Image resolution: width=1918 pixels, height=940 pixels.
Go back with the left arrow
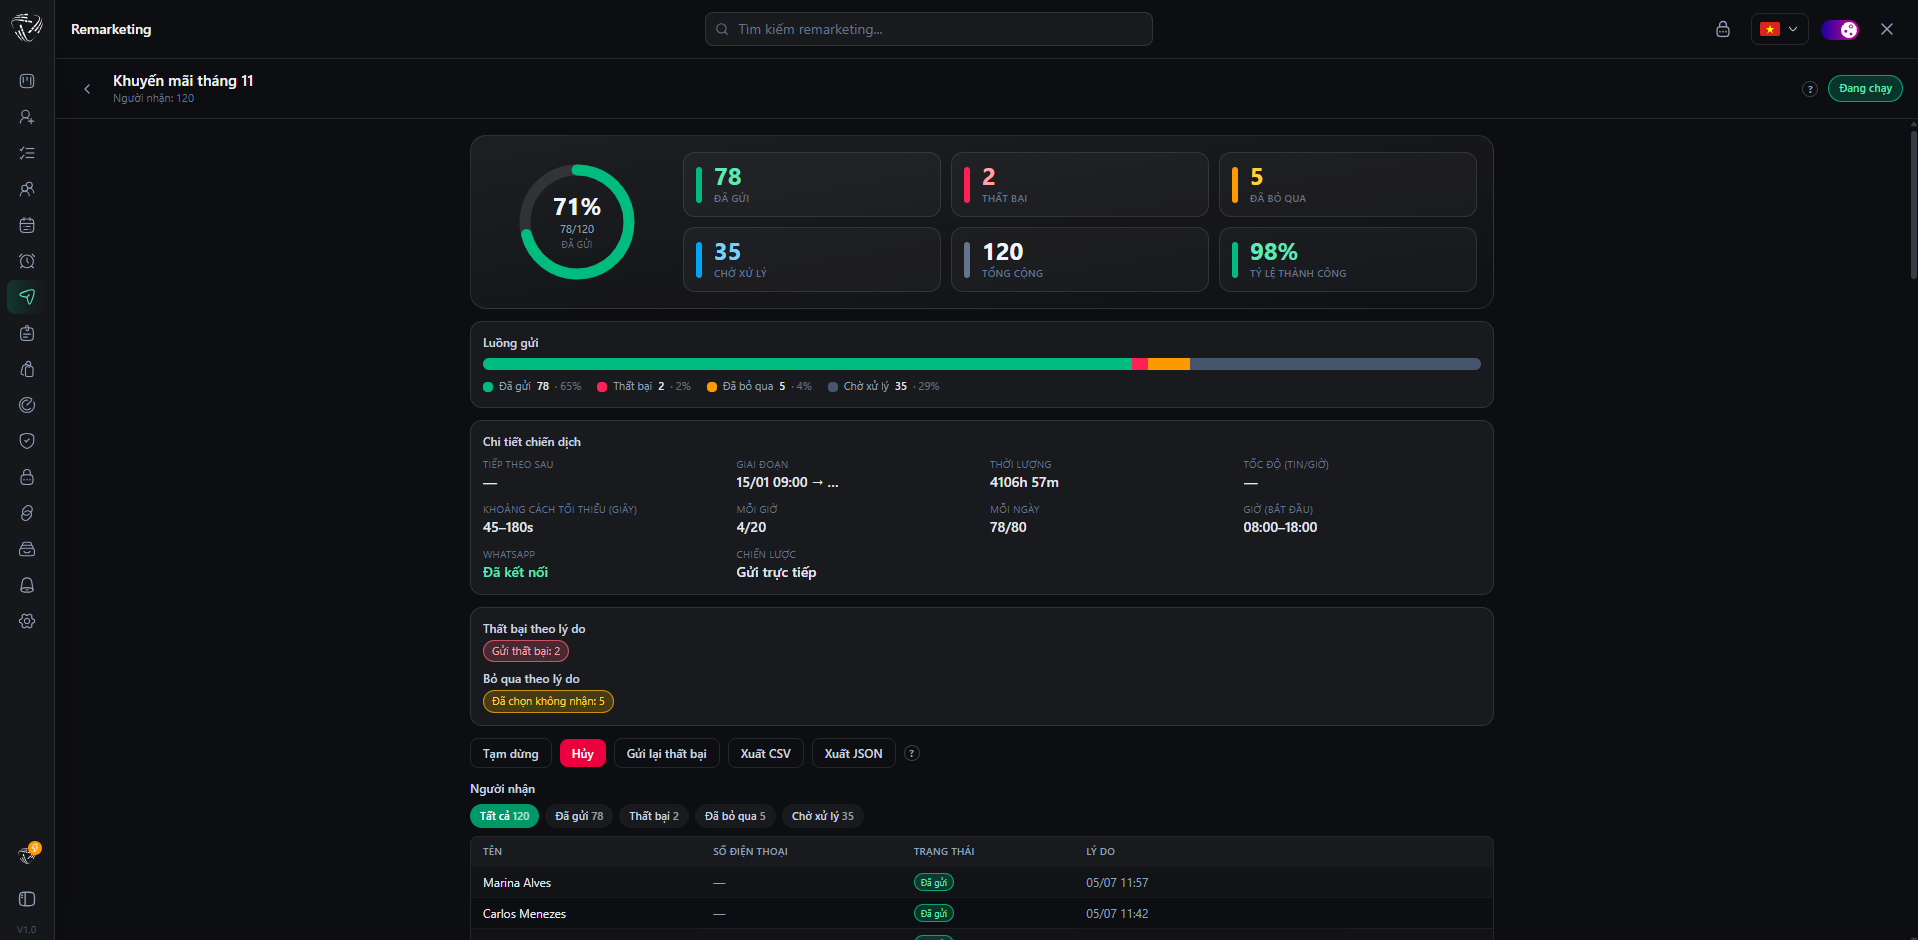click(x=87, y=89)
